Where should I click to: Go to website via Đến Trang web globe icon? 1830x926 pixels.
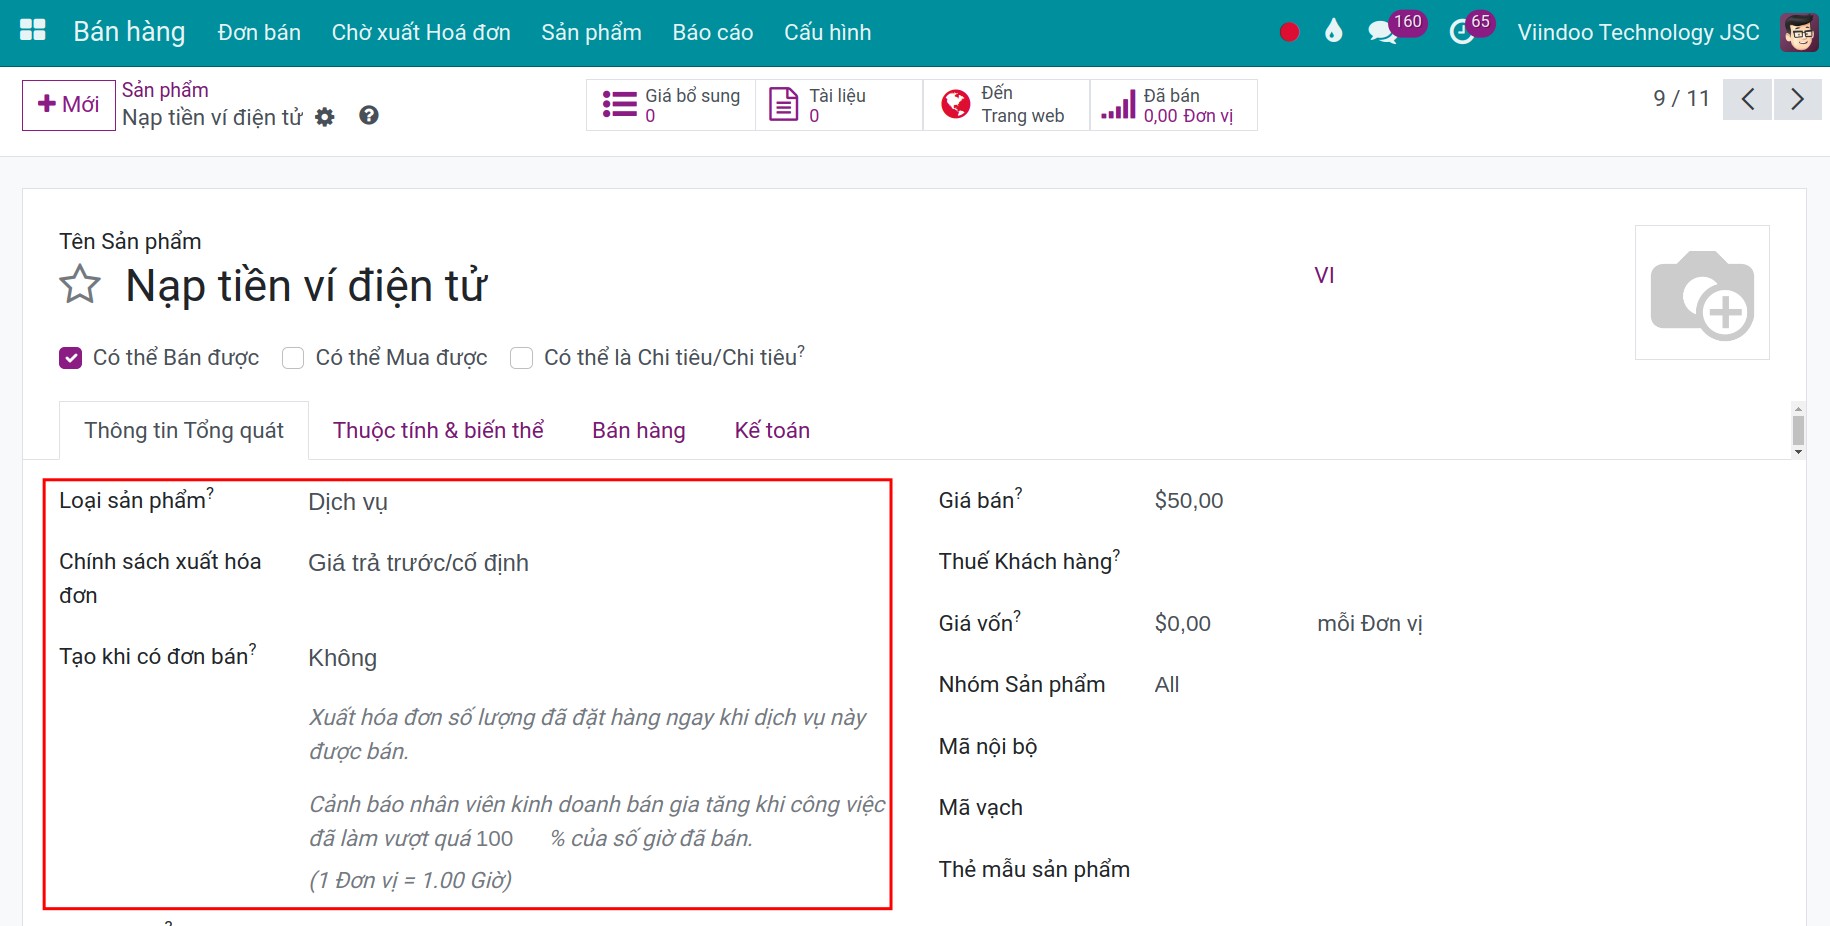coord(1004,104)
